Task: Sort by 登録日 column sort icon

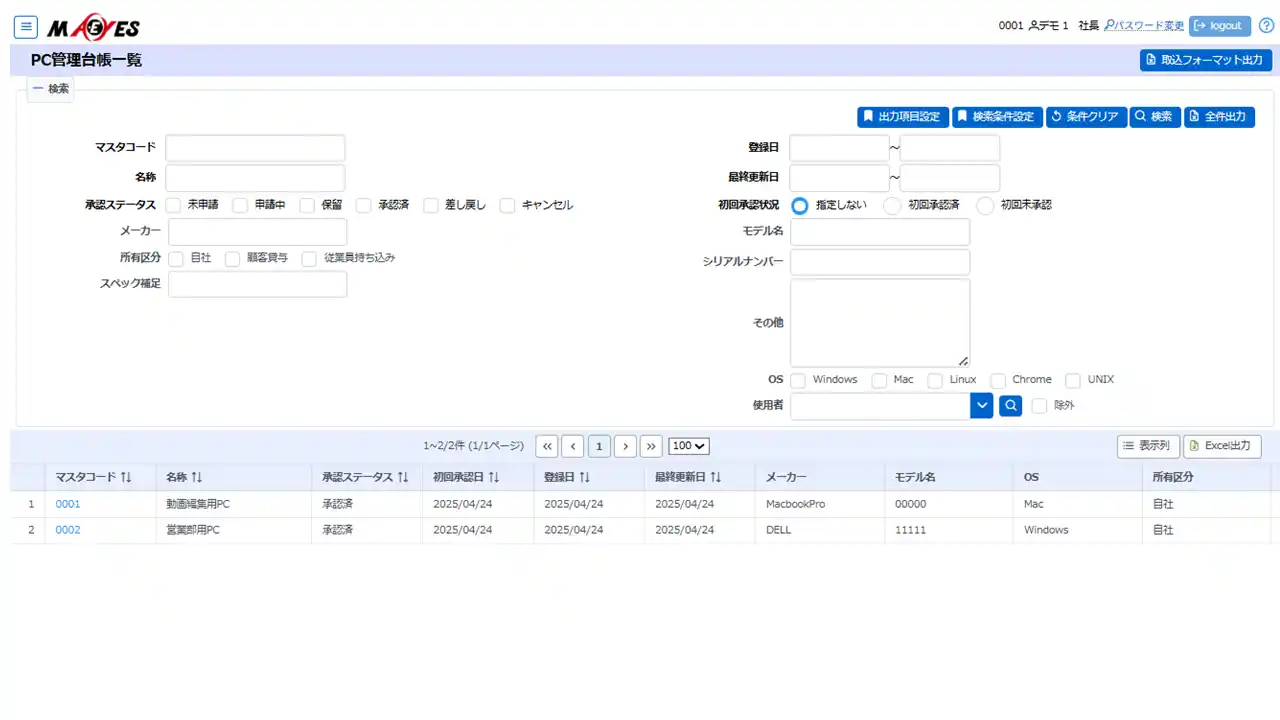Action: tap(584, 477)
